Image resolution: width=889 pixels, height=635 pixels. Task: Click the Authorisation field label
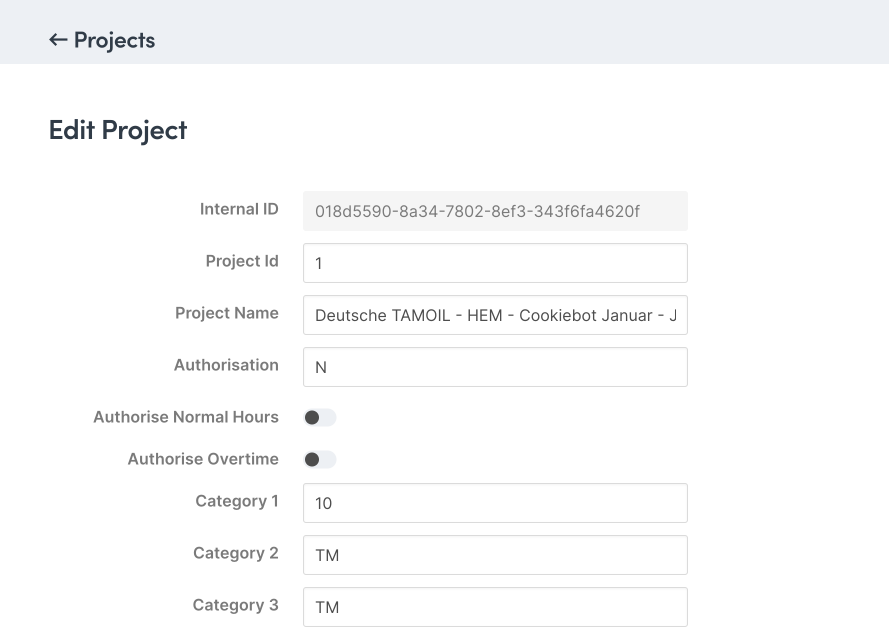[x=226, y=365]
